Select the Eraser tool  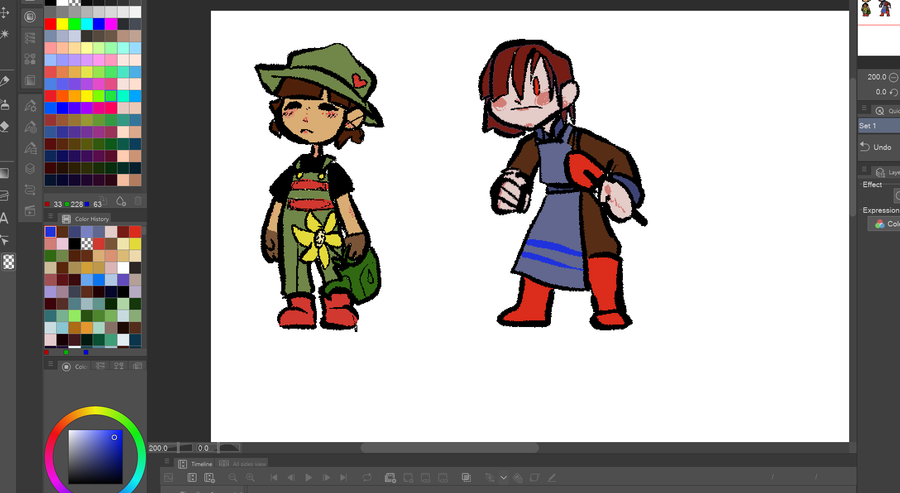coord(4,126)
